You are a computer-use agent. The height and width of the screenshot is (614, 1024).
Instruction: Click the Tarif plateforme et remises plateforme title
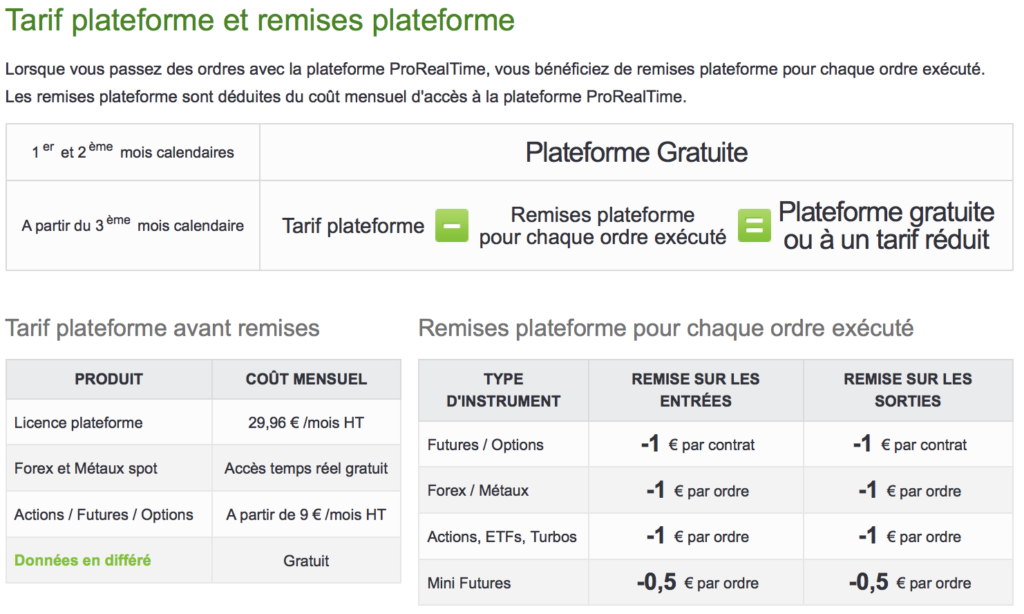pos(260,20)
